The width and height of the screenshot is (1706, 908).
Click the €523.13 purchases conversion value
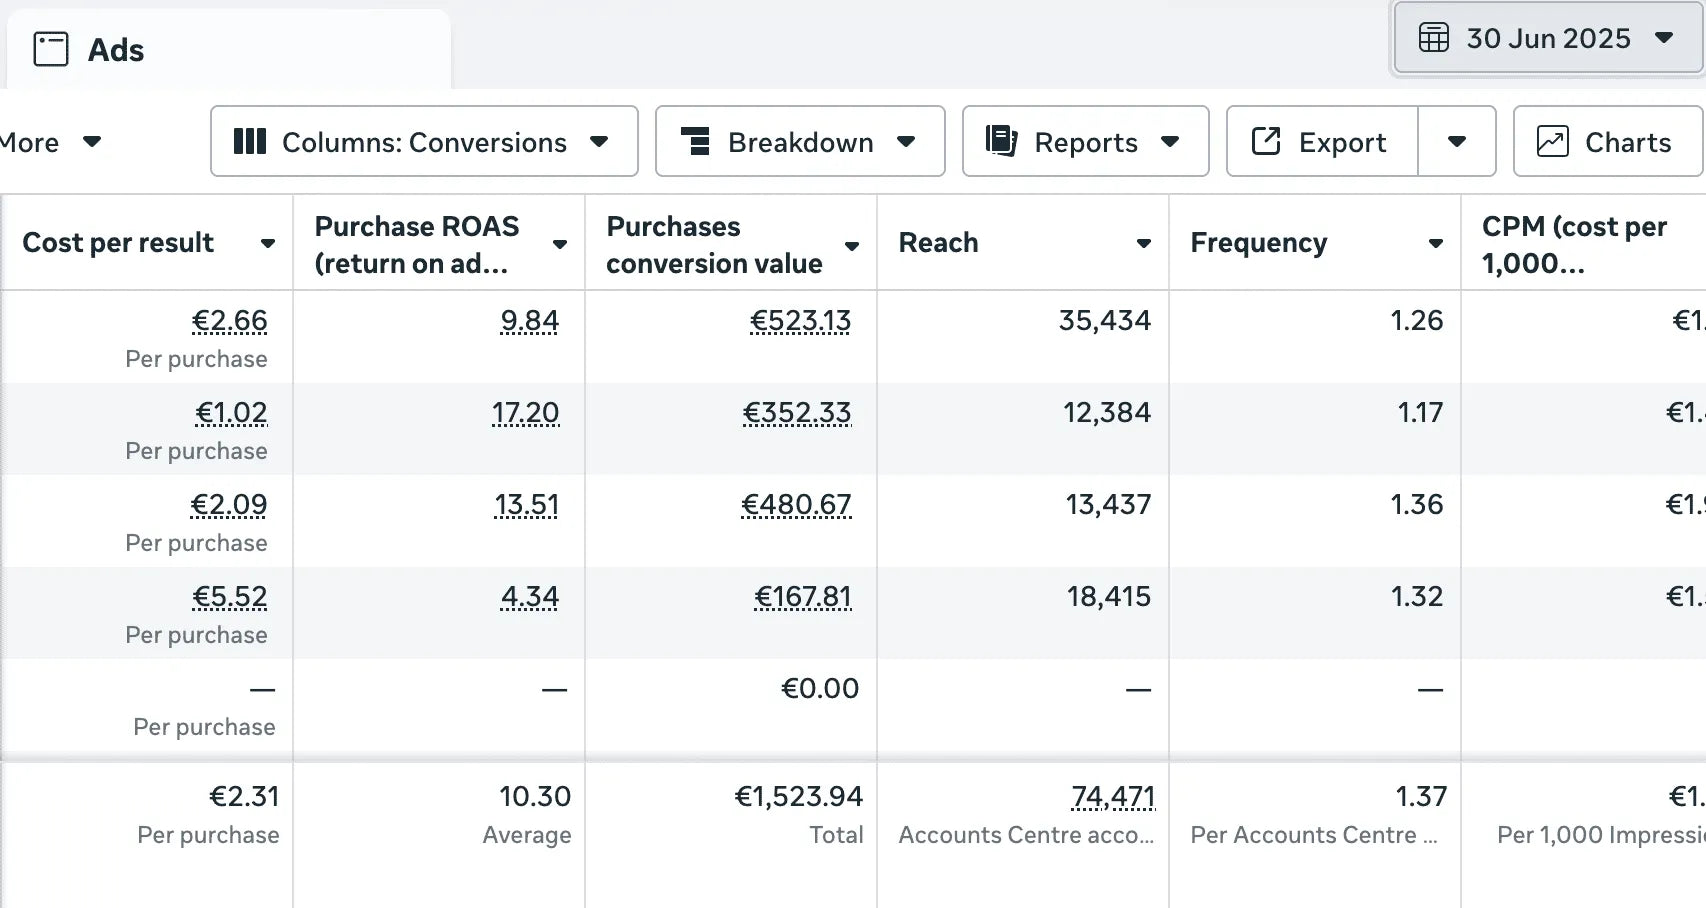click(800, 321)
